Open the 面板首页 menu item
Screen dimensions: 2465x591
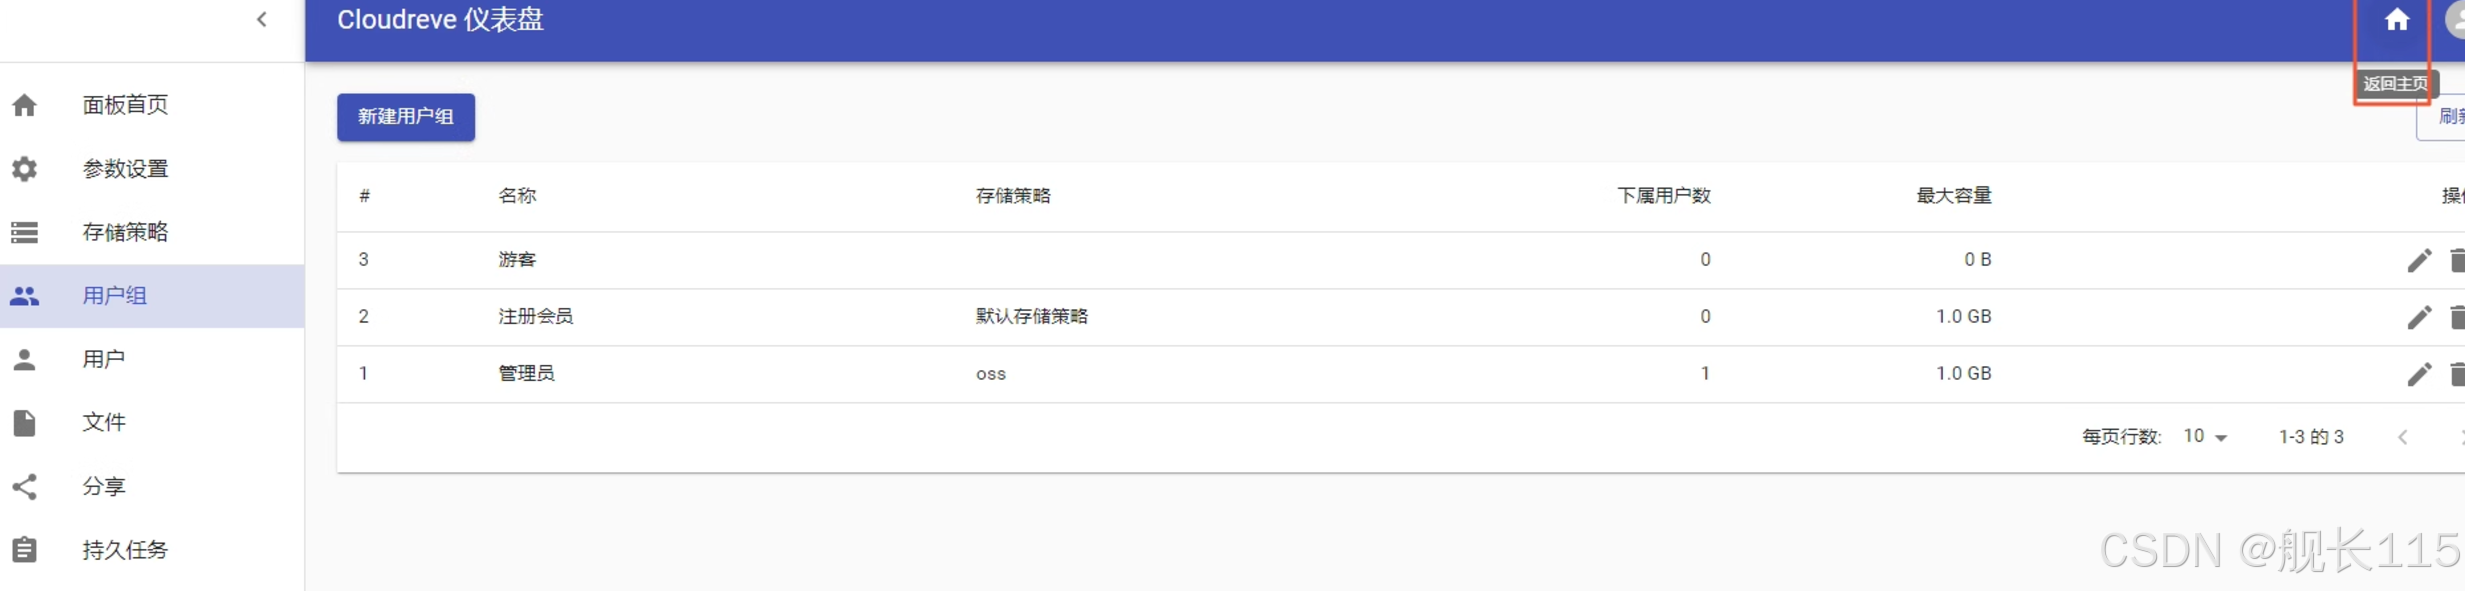pyautogui.click(x=152, y=105)
